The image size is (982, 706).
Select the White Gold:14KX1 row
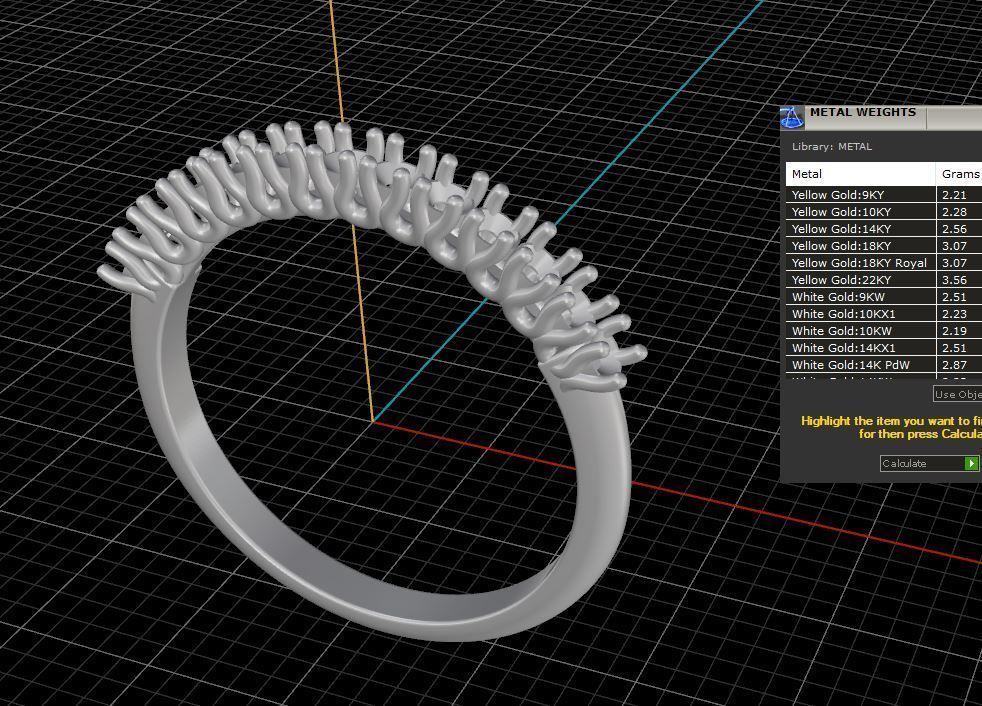pyautogui.click(x=884, y=347)
